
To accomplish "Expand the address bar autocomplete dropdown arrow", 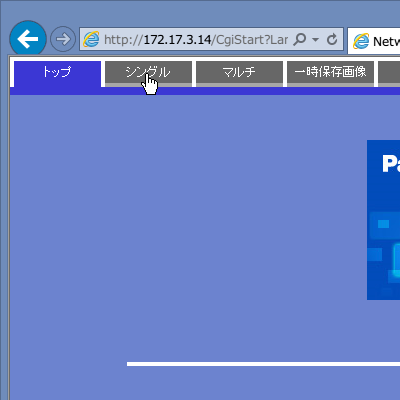I will point(315,40).
